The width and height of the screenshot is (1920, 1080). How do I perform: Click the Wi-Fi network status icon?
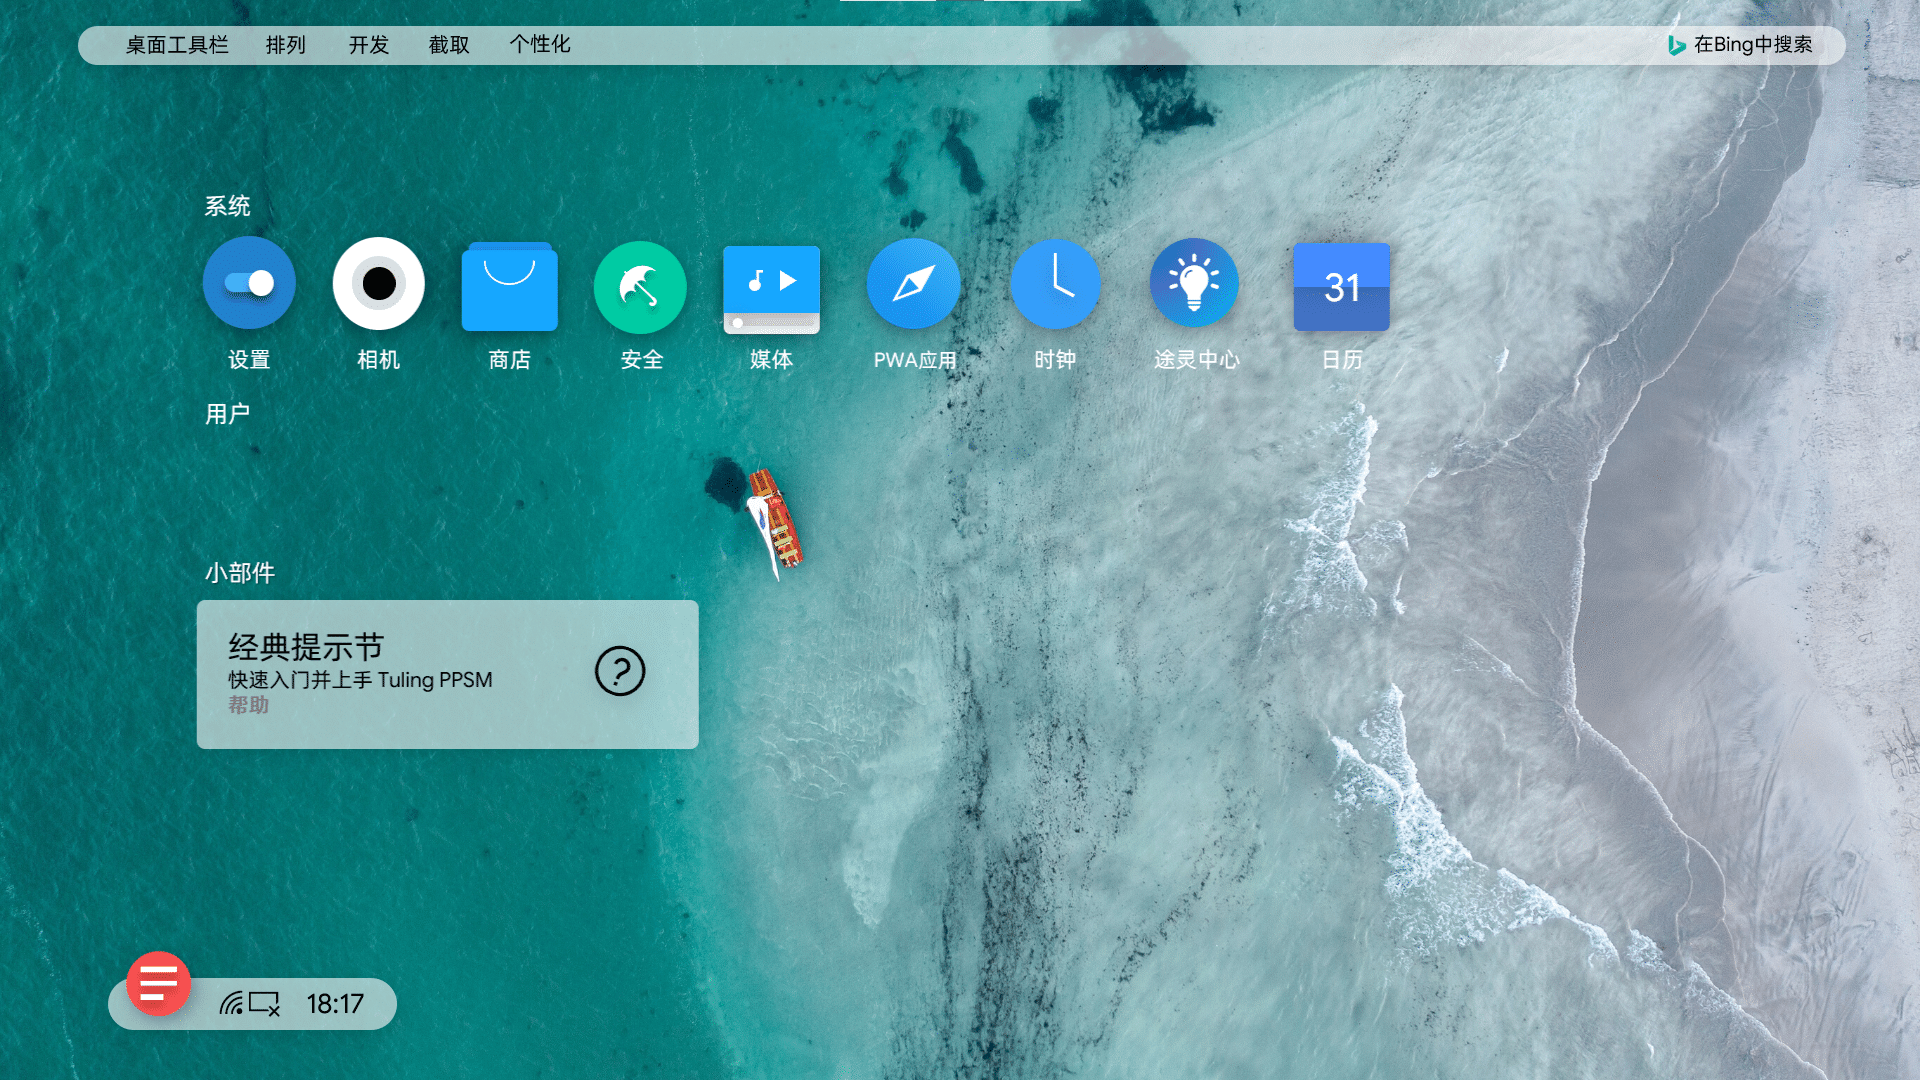(231, 1003)
